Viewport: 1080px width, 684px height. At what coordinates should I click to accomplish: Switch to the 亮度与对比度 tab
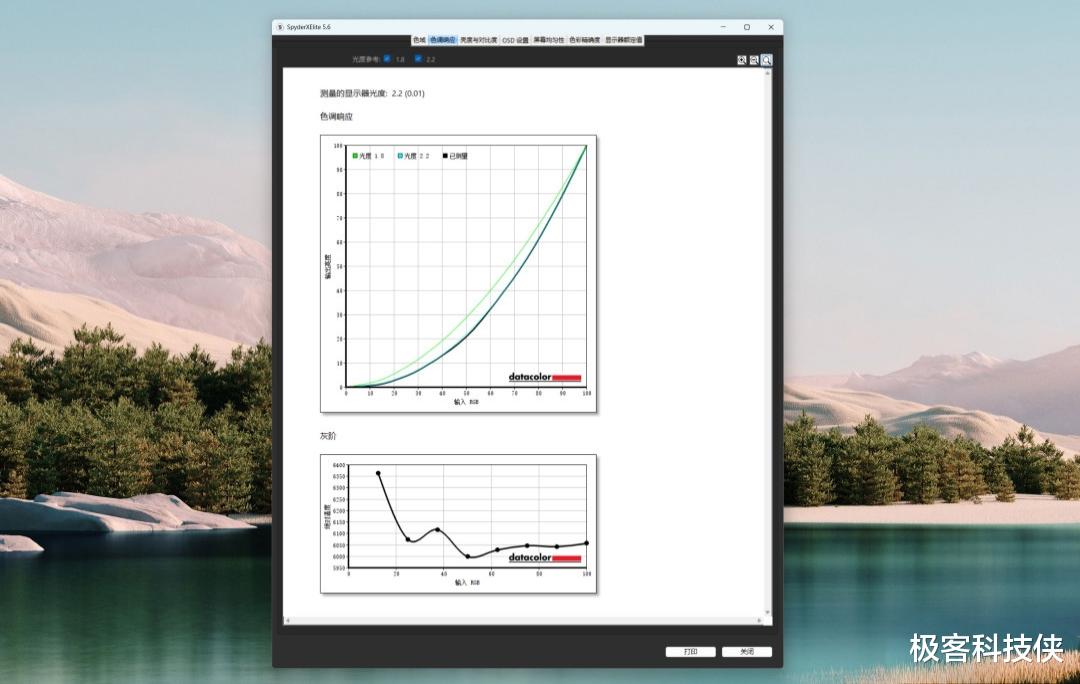click(479, 40)
